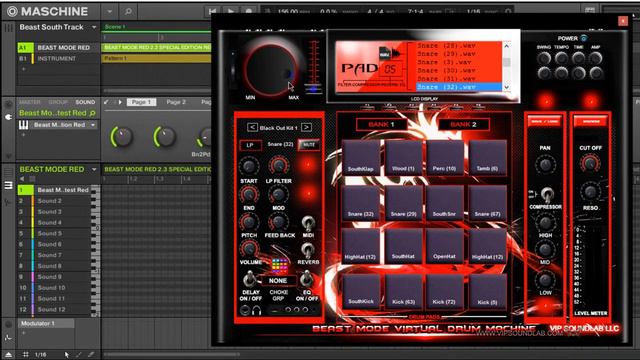Click the Pattern 1 clip in arranger

click(156, 58)
